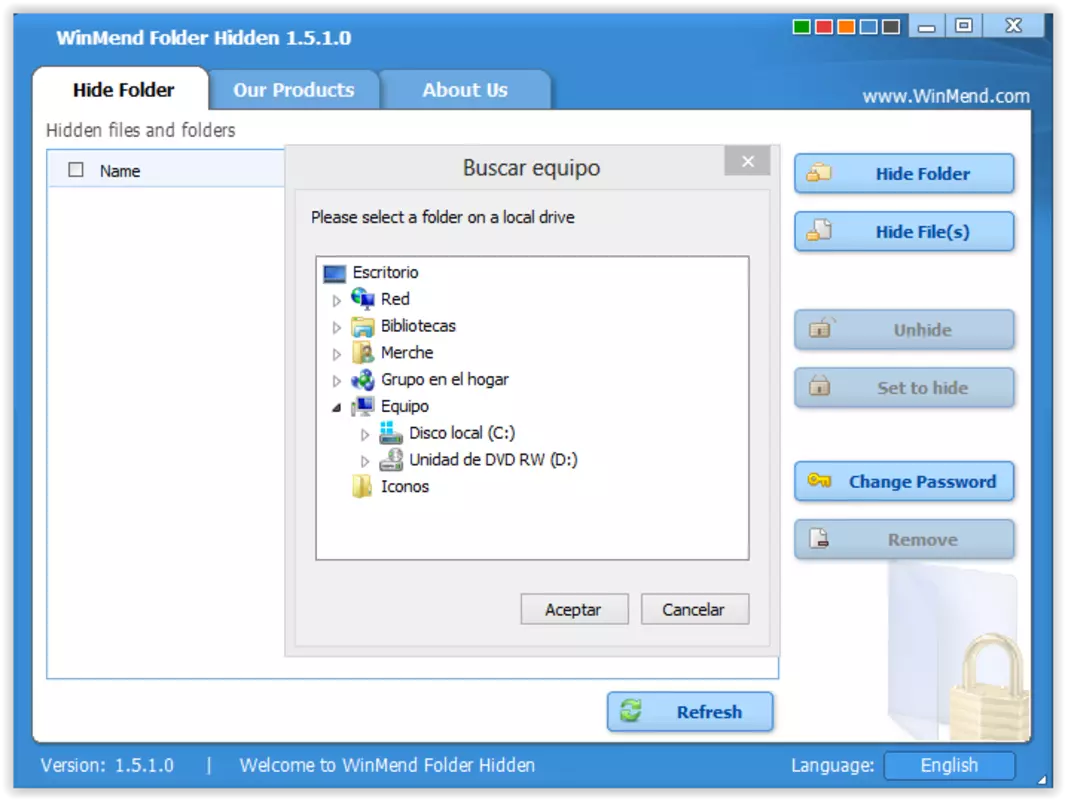This screenshot has width=1065, height=800.
Task: Select the Unidad de DVD RW (D:) label
Action: (493, 460)
